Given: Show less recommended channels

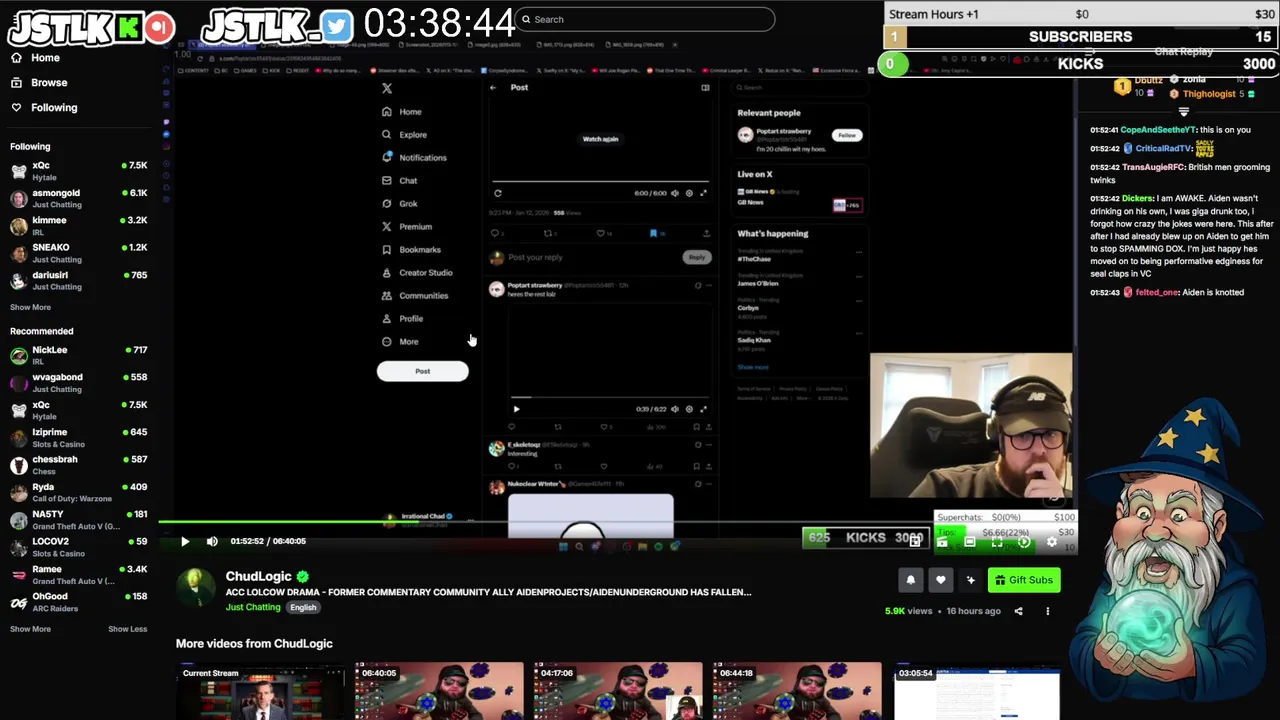Looking at the screenshot, I should (127, 629).
